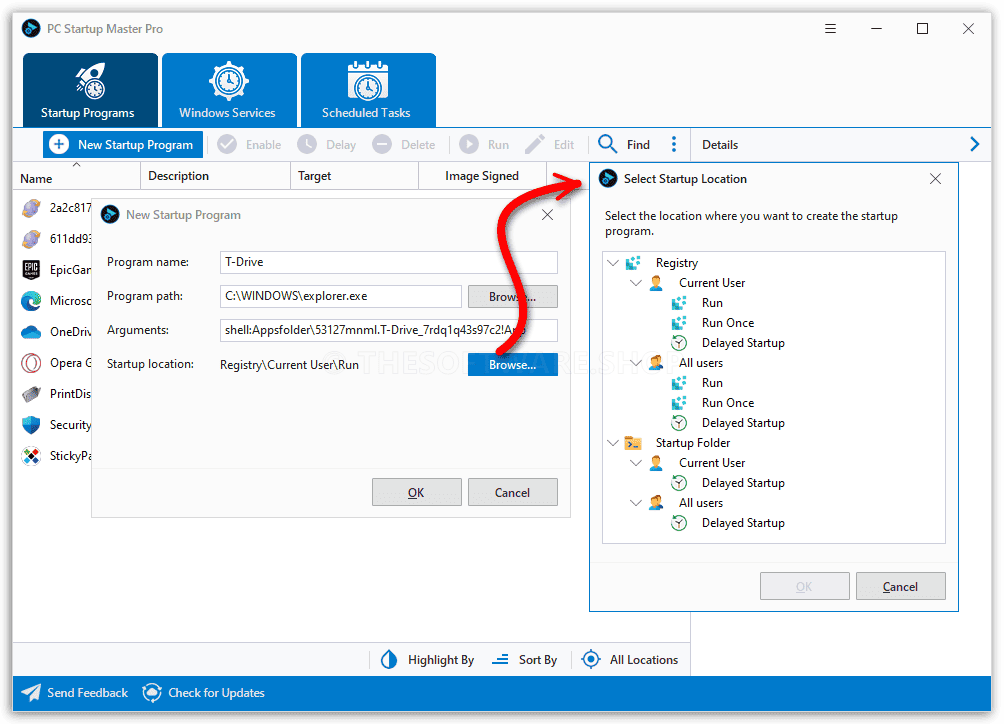Close the Select Startup Location dialog
1004x724 pixels.
point(935,179)
